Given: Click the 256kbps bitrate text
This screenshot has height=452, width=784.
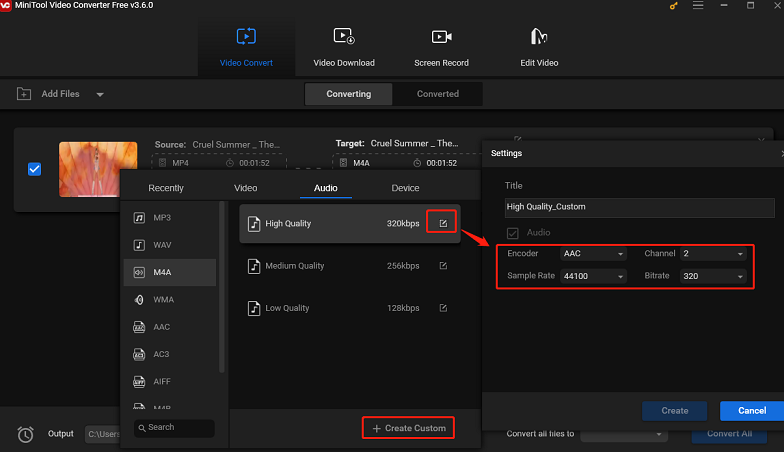Looking at the screenshot, I should tap(403, 266).
